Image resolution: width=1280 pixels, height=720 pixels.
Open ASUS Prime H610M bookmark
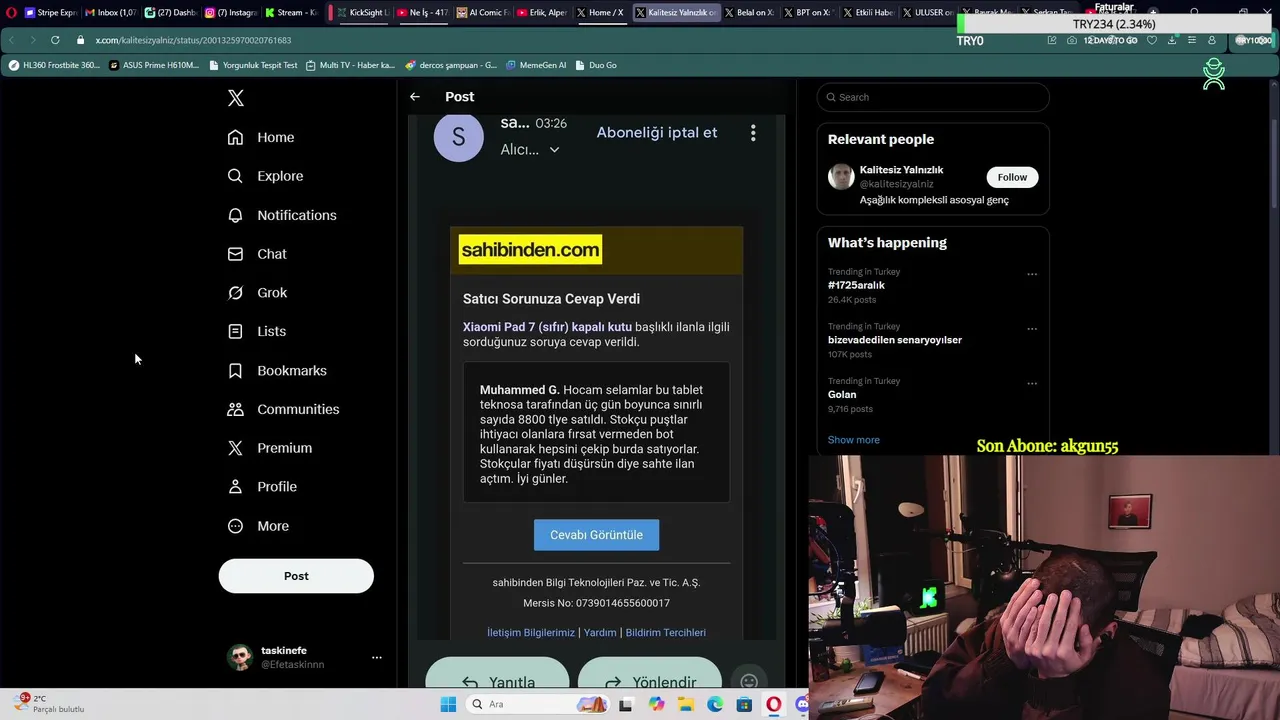click(x=154, y=65)
